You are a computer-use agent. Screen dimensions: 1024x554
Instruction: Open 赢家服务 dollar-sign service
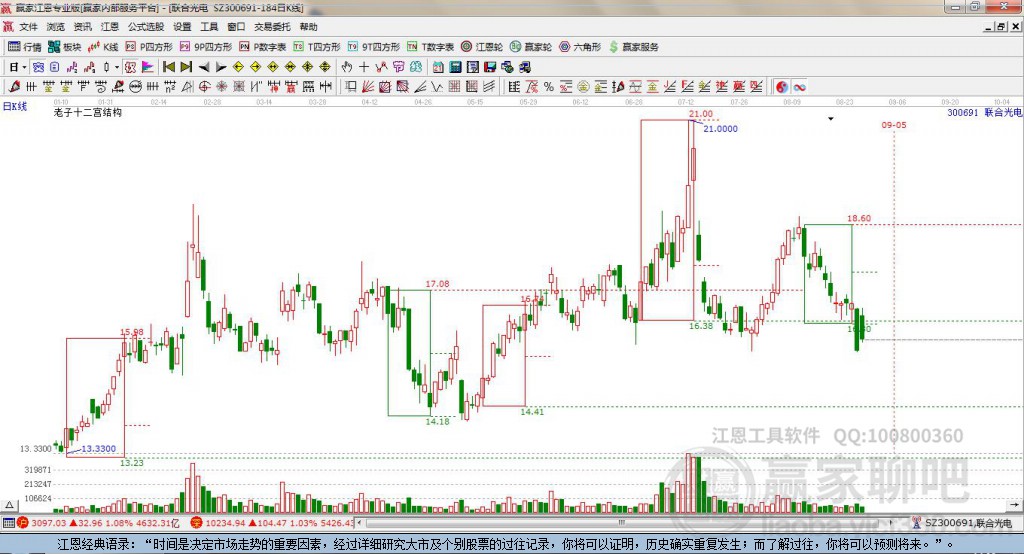pos(633,47)
